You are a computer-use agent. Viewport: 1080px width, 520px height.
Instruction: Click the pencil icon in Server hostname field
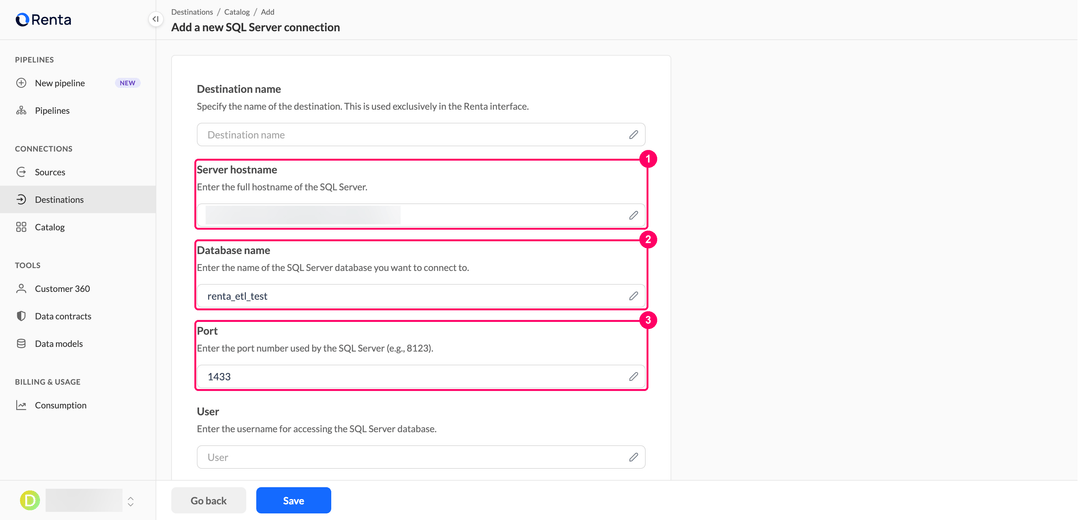click(x=634, y=216)
